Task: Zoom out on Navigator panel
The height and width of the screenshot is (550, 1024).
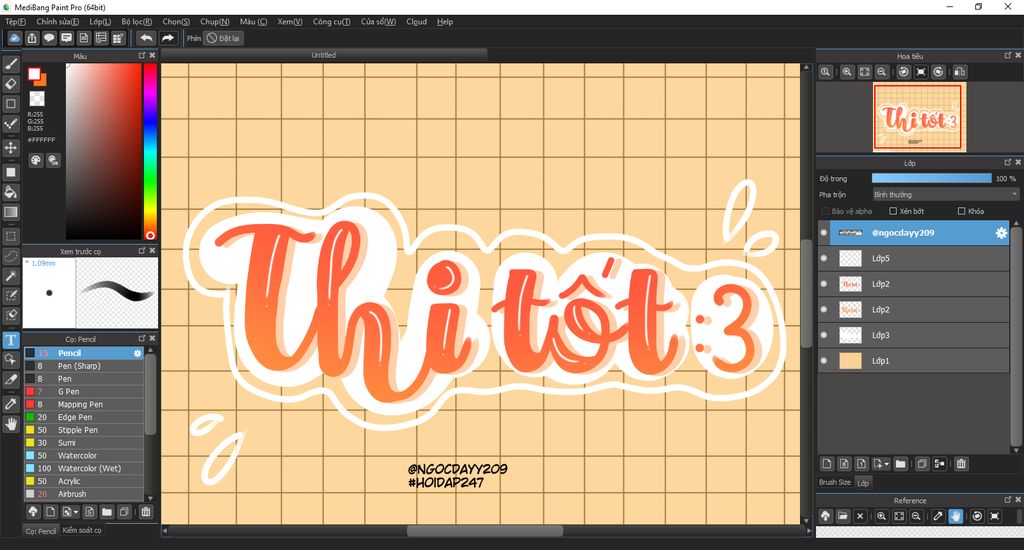Action: pyautogui.click(x=882, y=72)
